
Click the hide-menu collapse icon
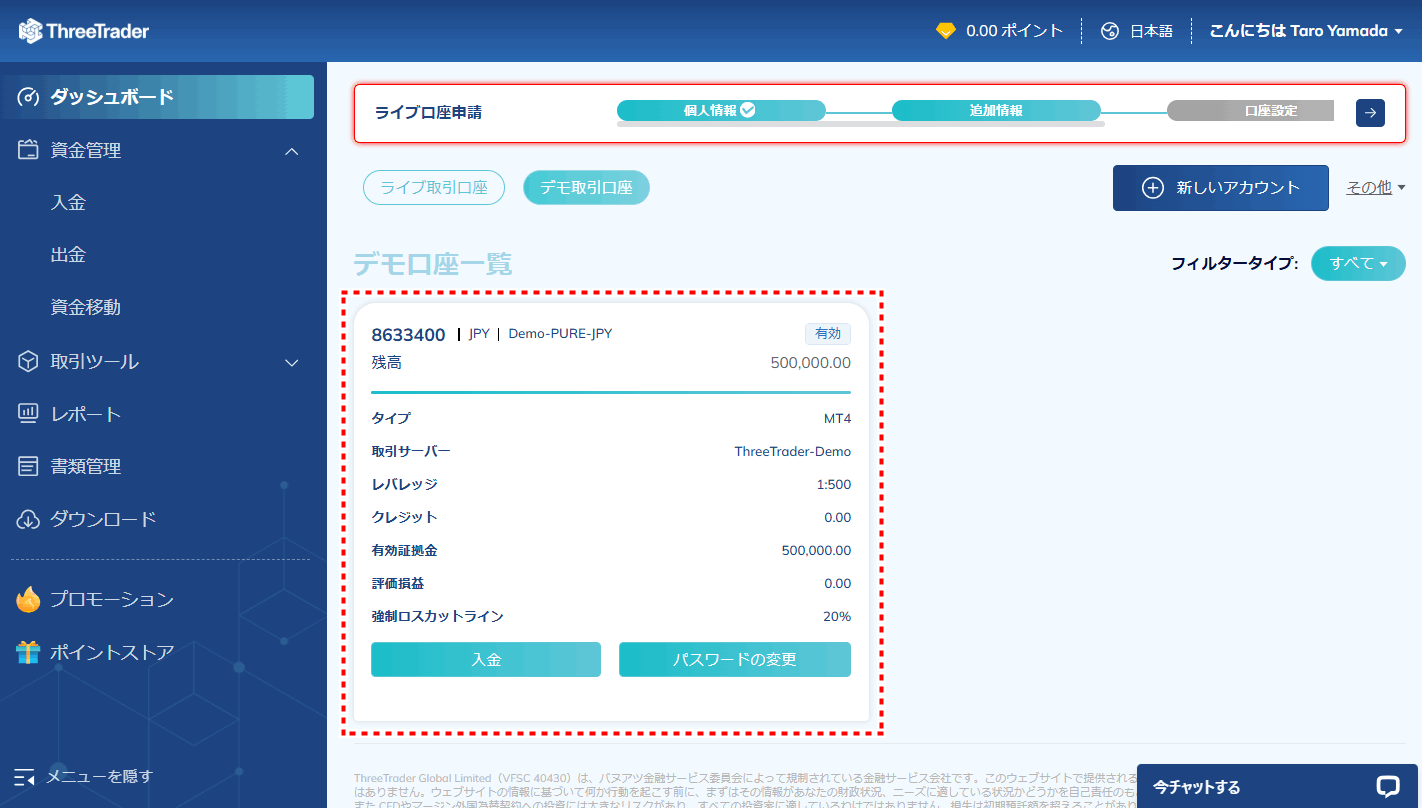25,777
